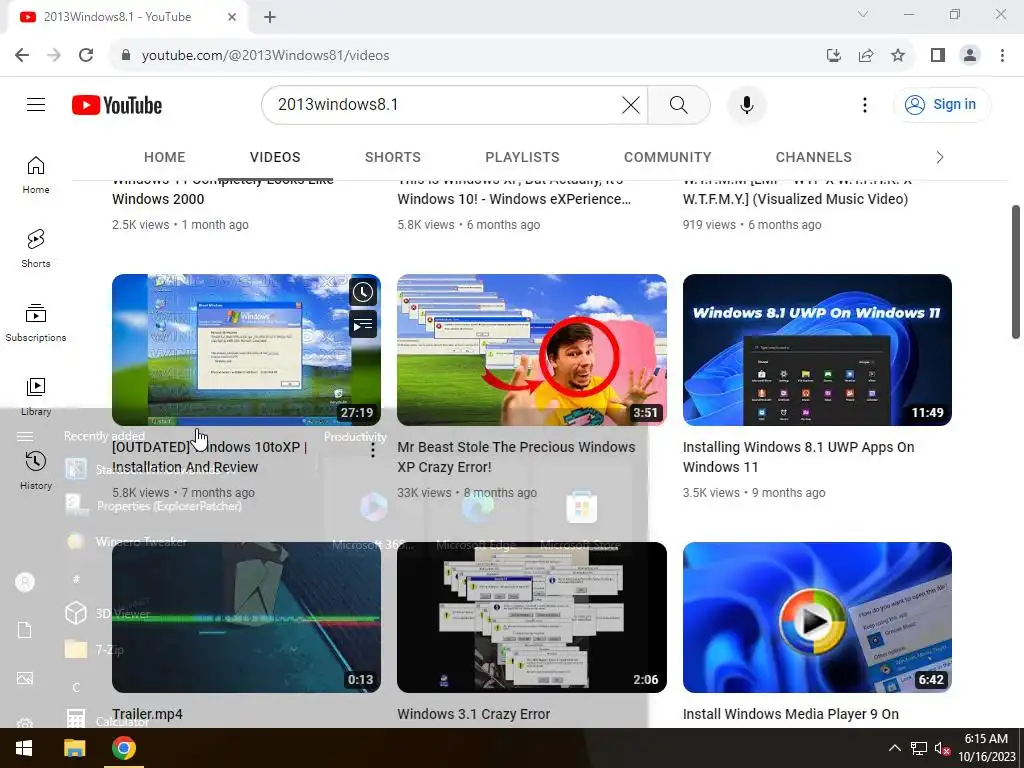1024x768 pixels.
Task: Play the Windows 8.1 UWP 11:49 thumbnail
Action: (x=817, y=349)
